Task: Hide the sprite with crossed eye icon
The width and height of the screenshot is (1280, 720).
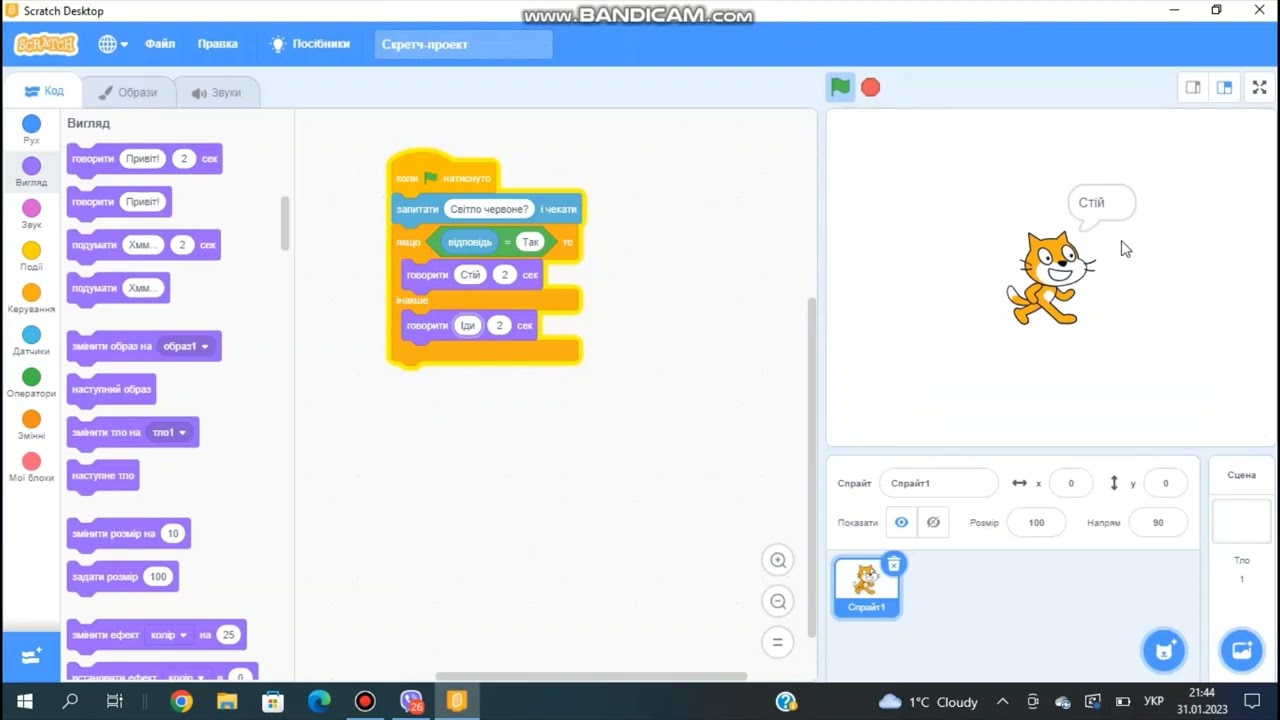Action: (933, 522)
